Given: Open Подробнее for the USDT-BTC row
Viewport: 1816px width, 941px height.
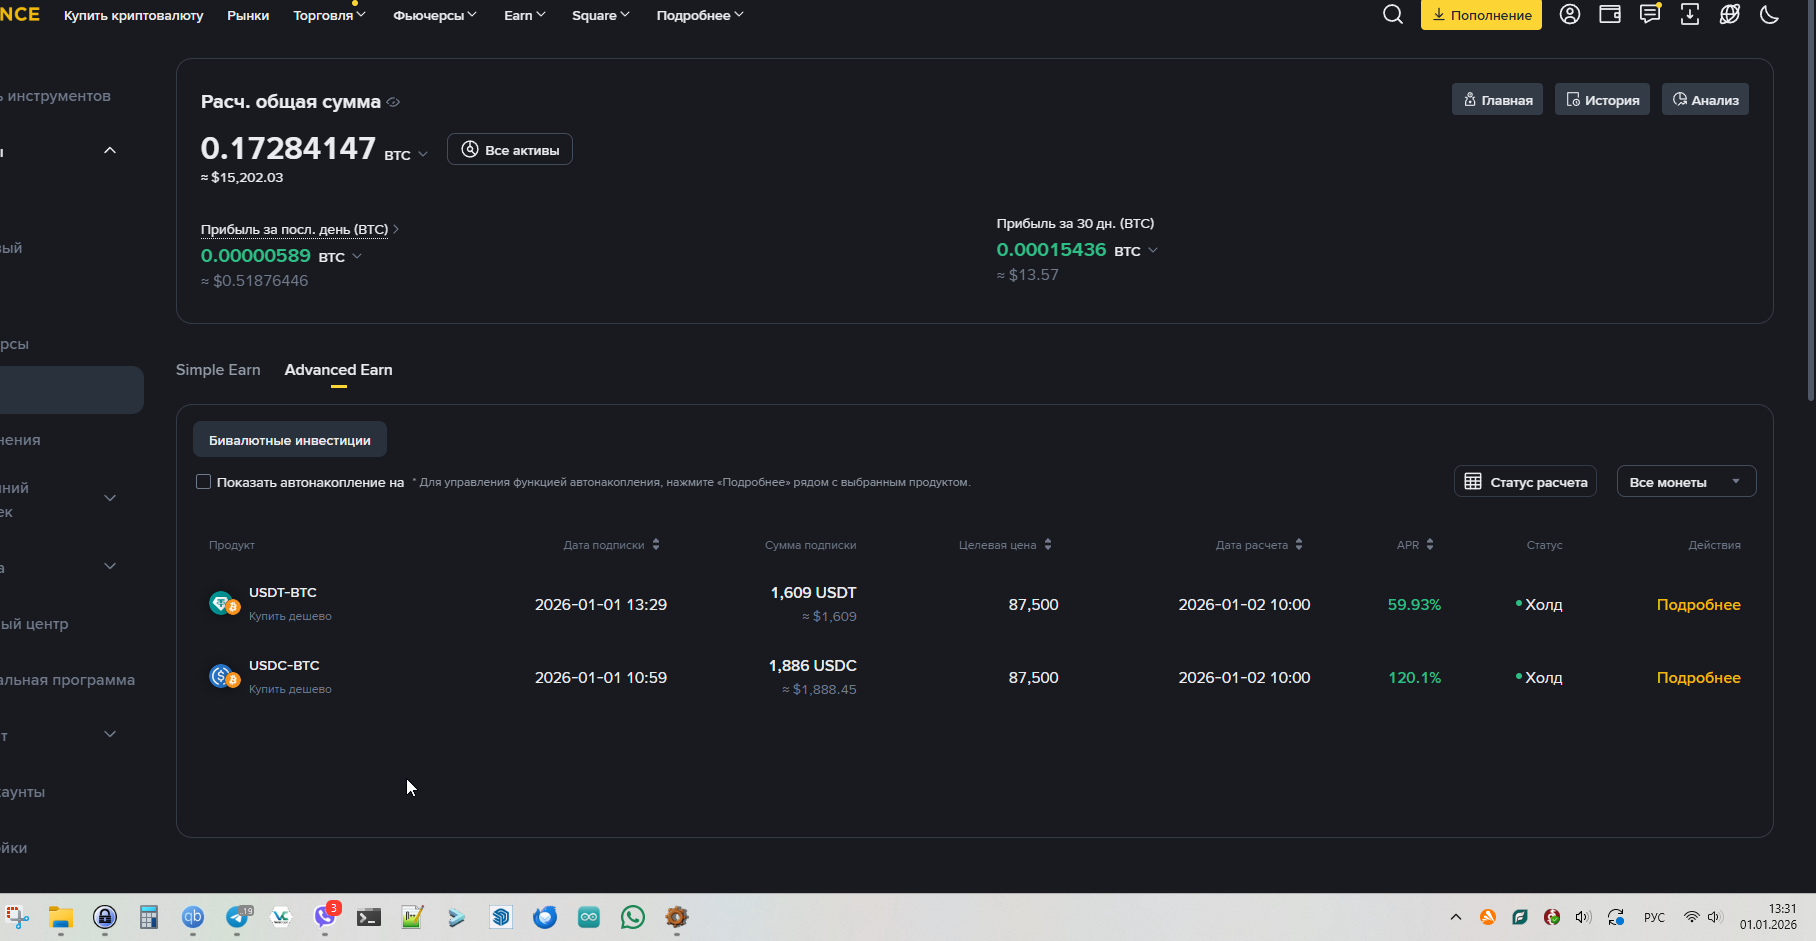Looking at the screenshot, I should pyautogui.click(x=1698, y=605).
